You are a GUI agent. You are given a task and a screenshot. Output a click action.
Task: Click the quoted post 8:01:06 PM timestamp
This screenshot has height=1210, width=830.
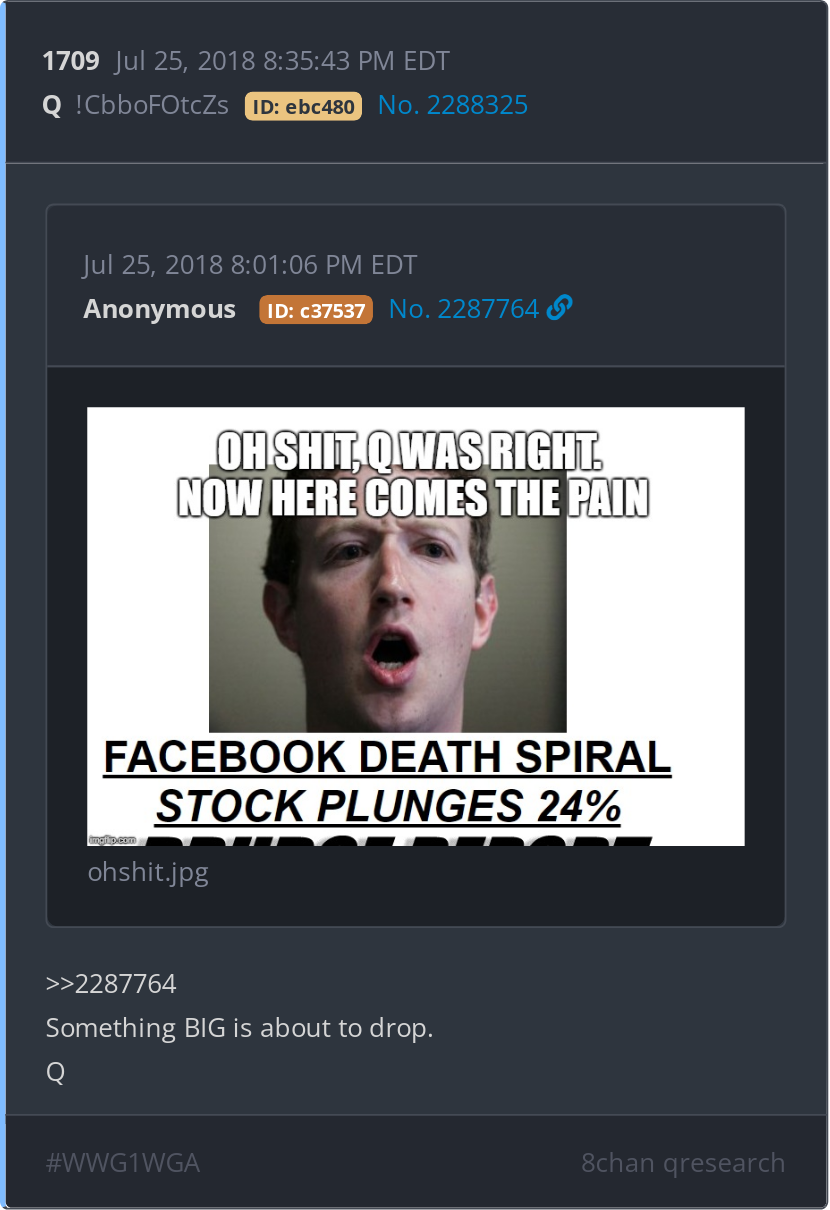pos(250,265)
